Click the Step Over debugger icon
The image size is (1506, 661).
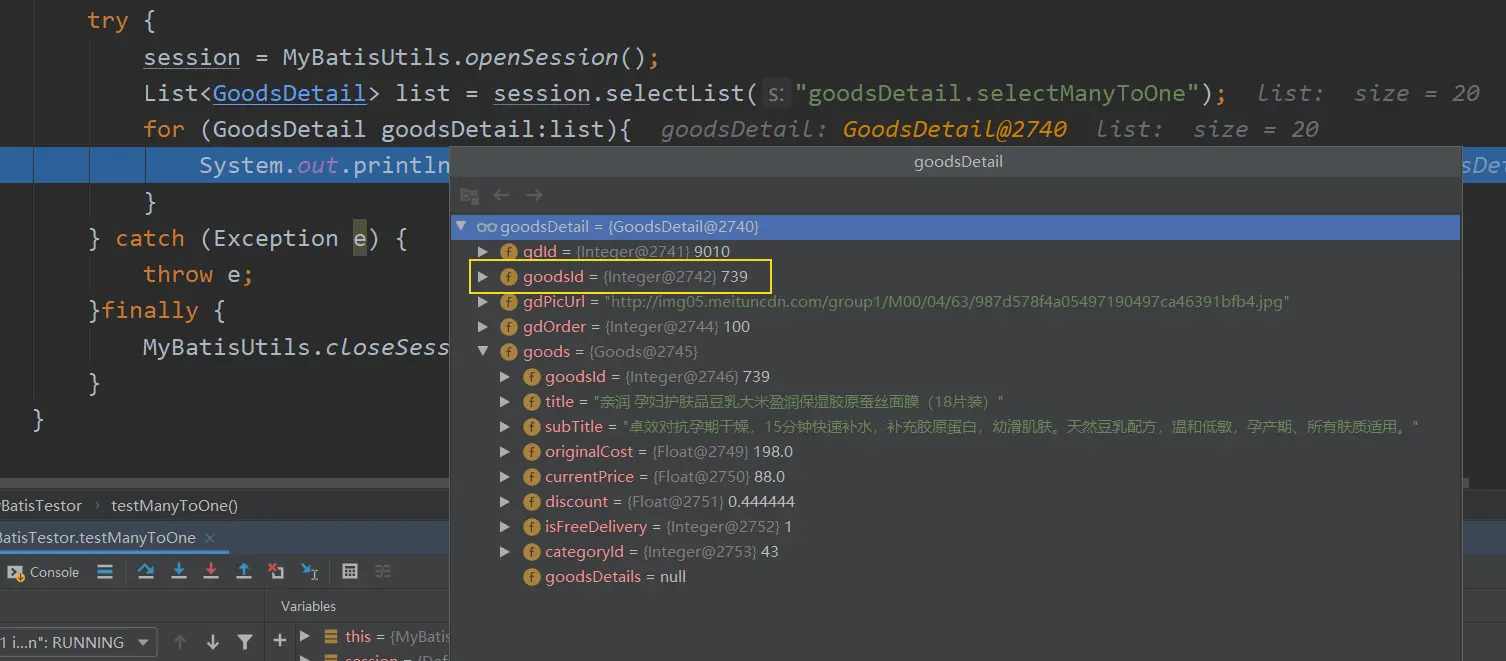pos(146,571)
